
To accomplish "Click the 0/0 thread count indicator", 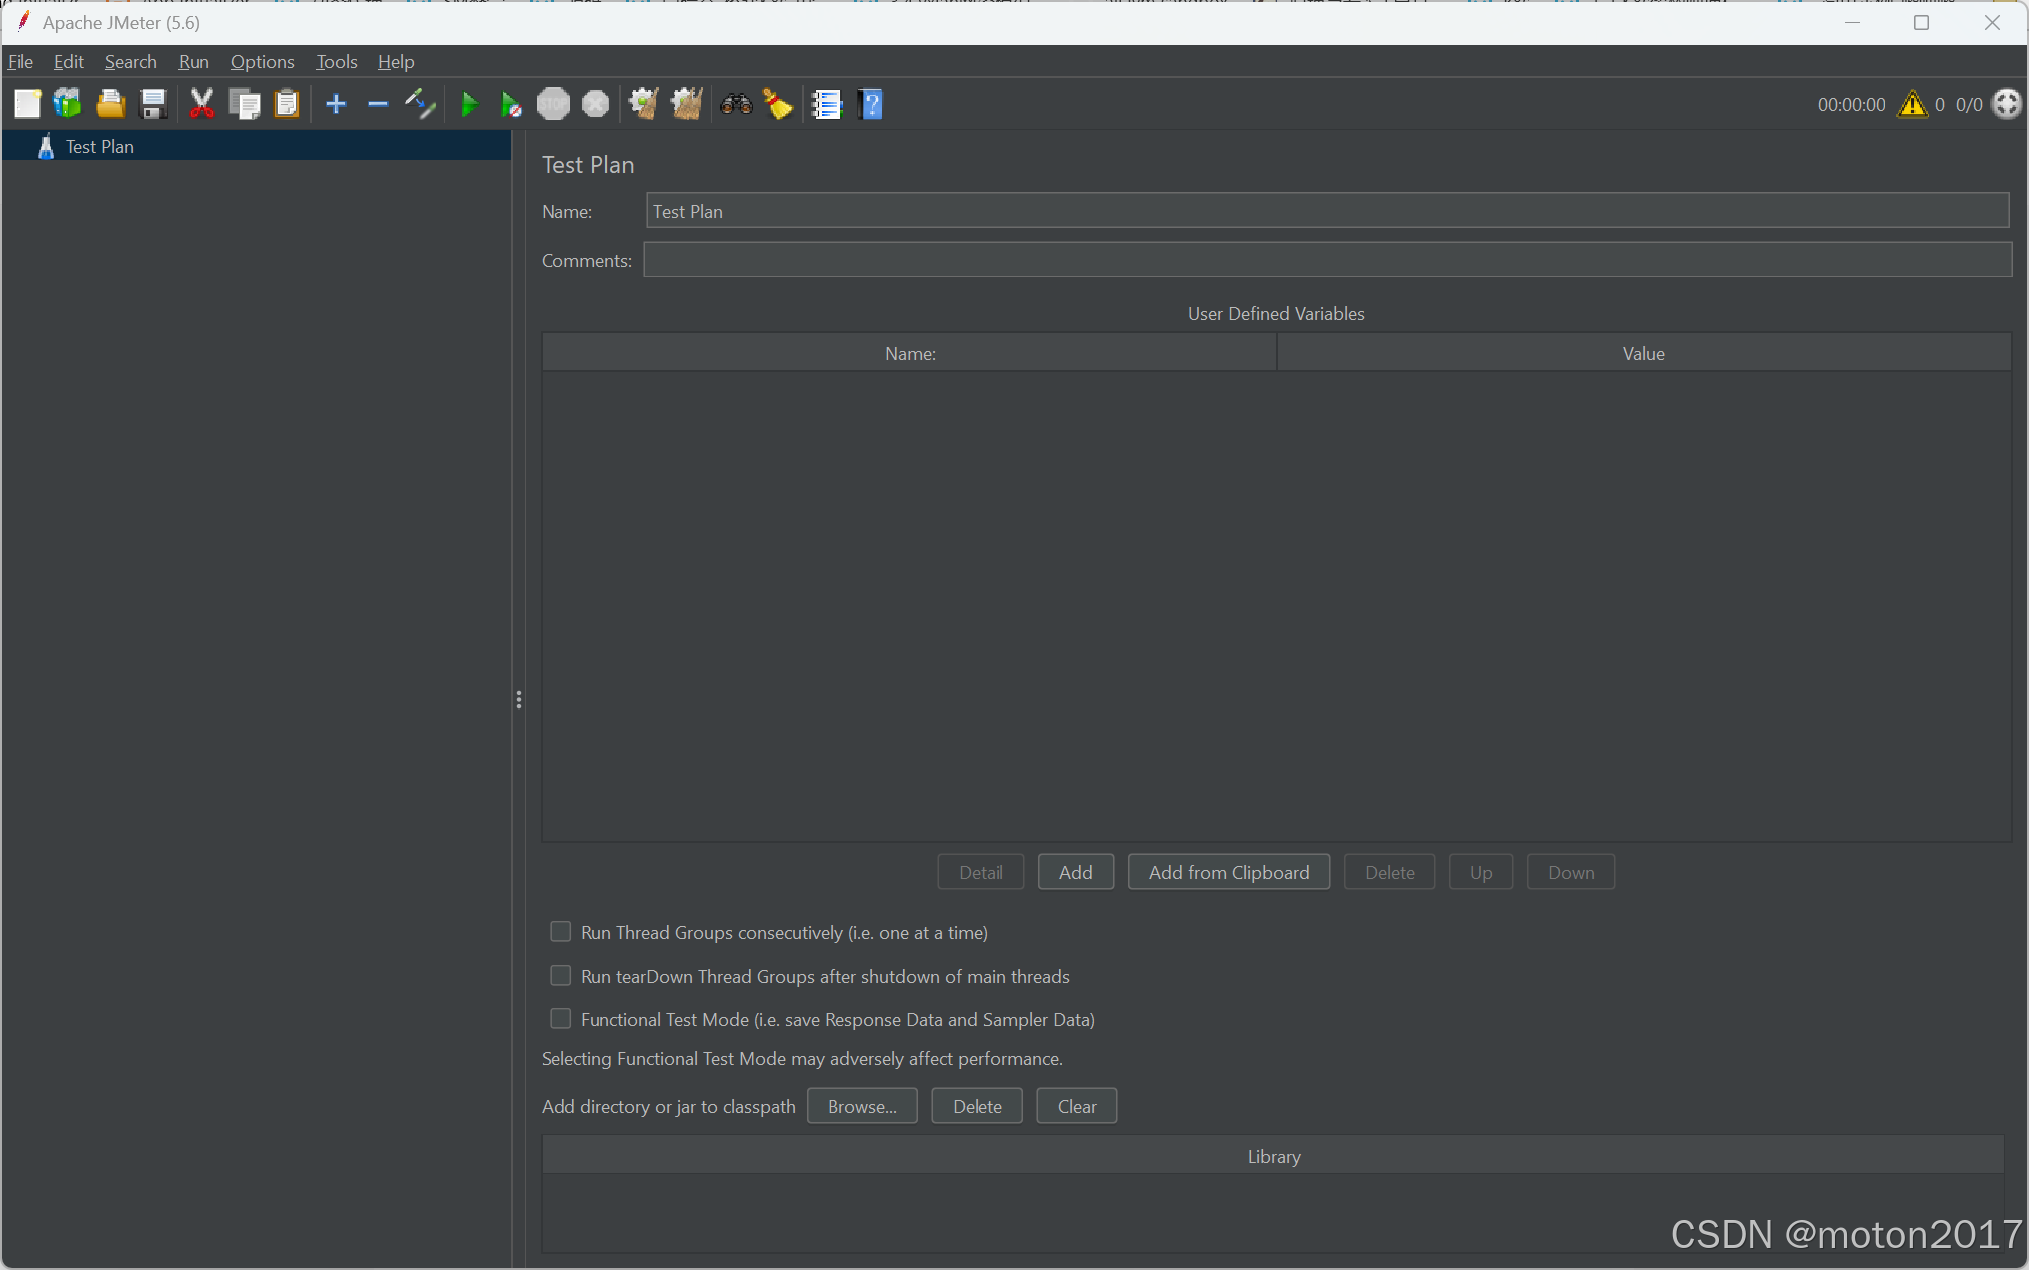I will pyautogui.click(x=1969, y=104).
